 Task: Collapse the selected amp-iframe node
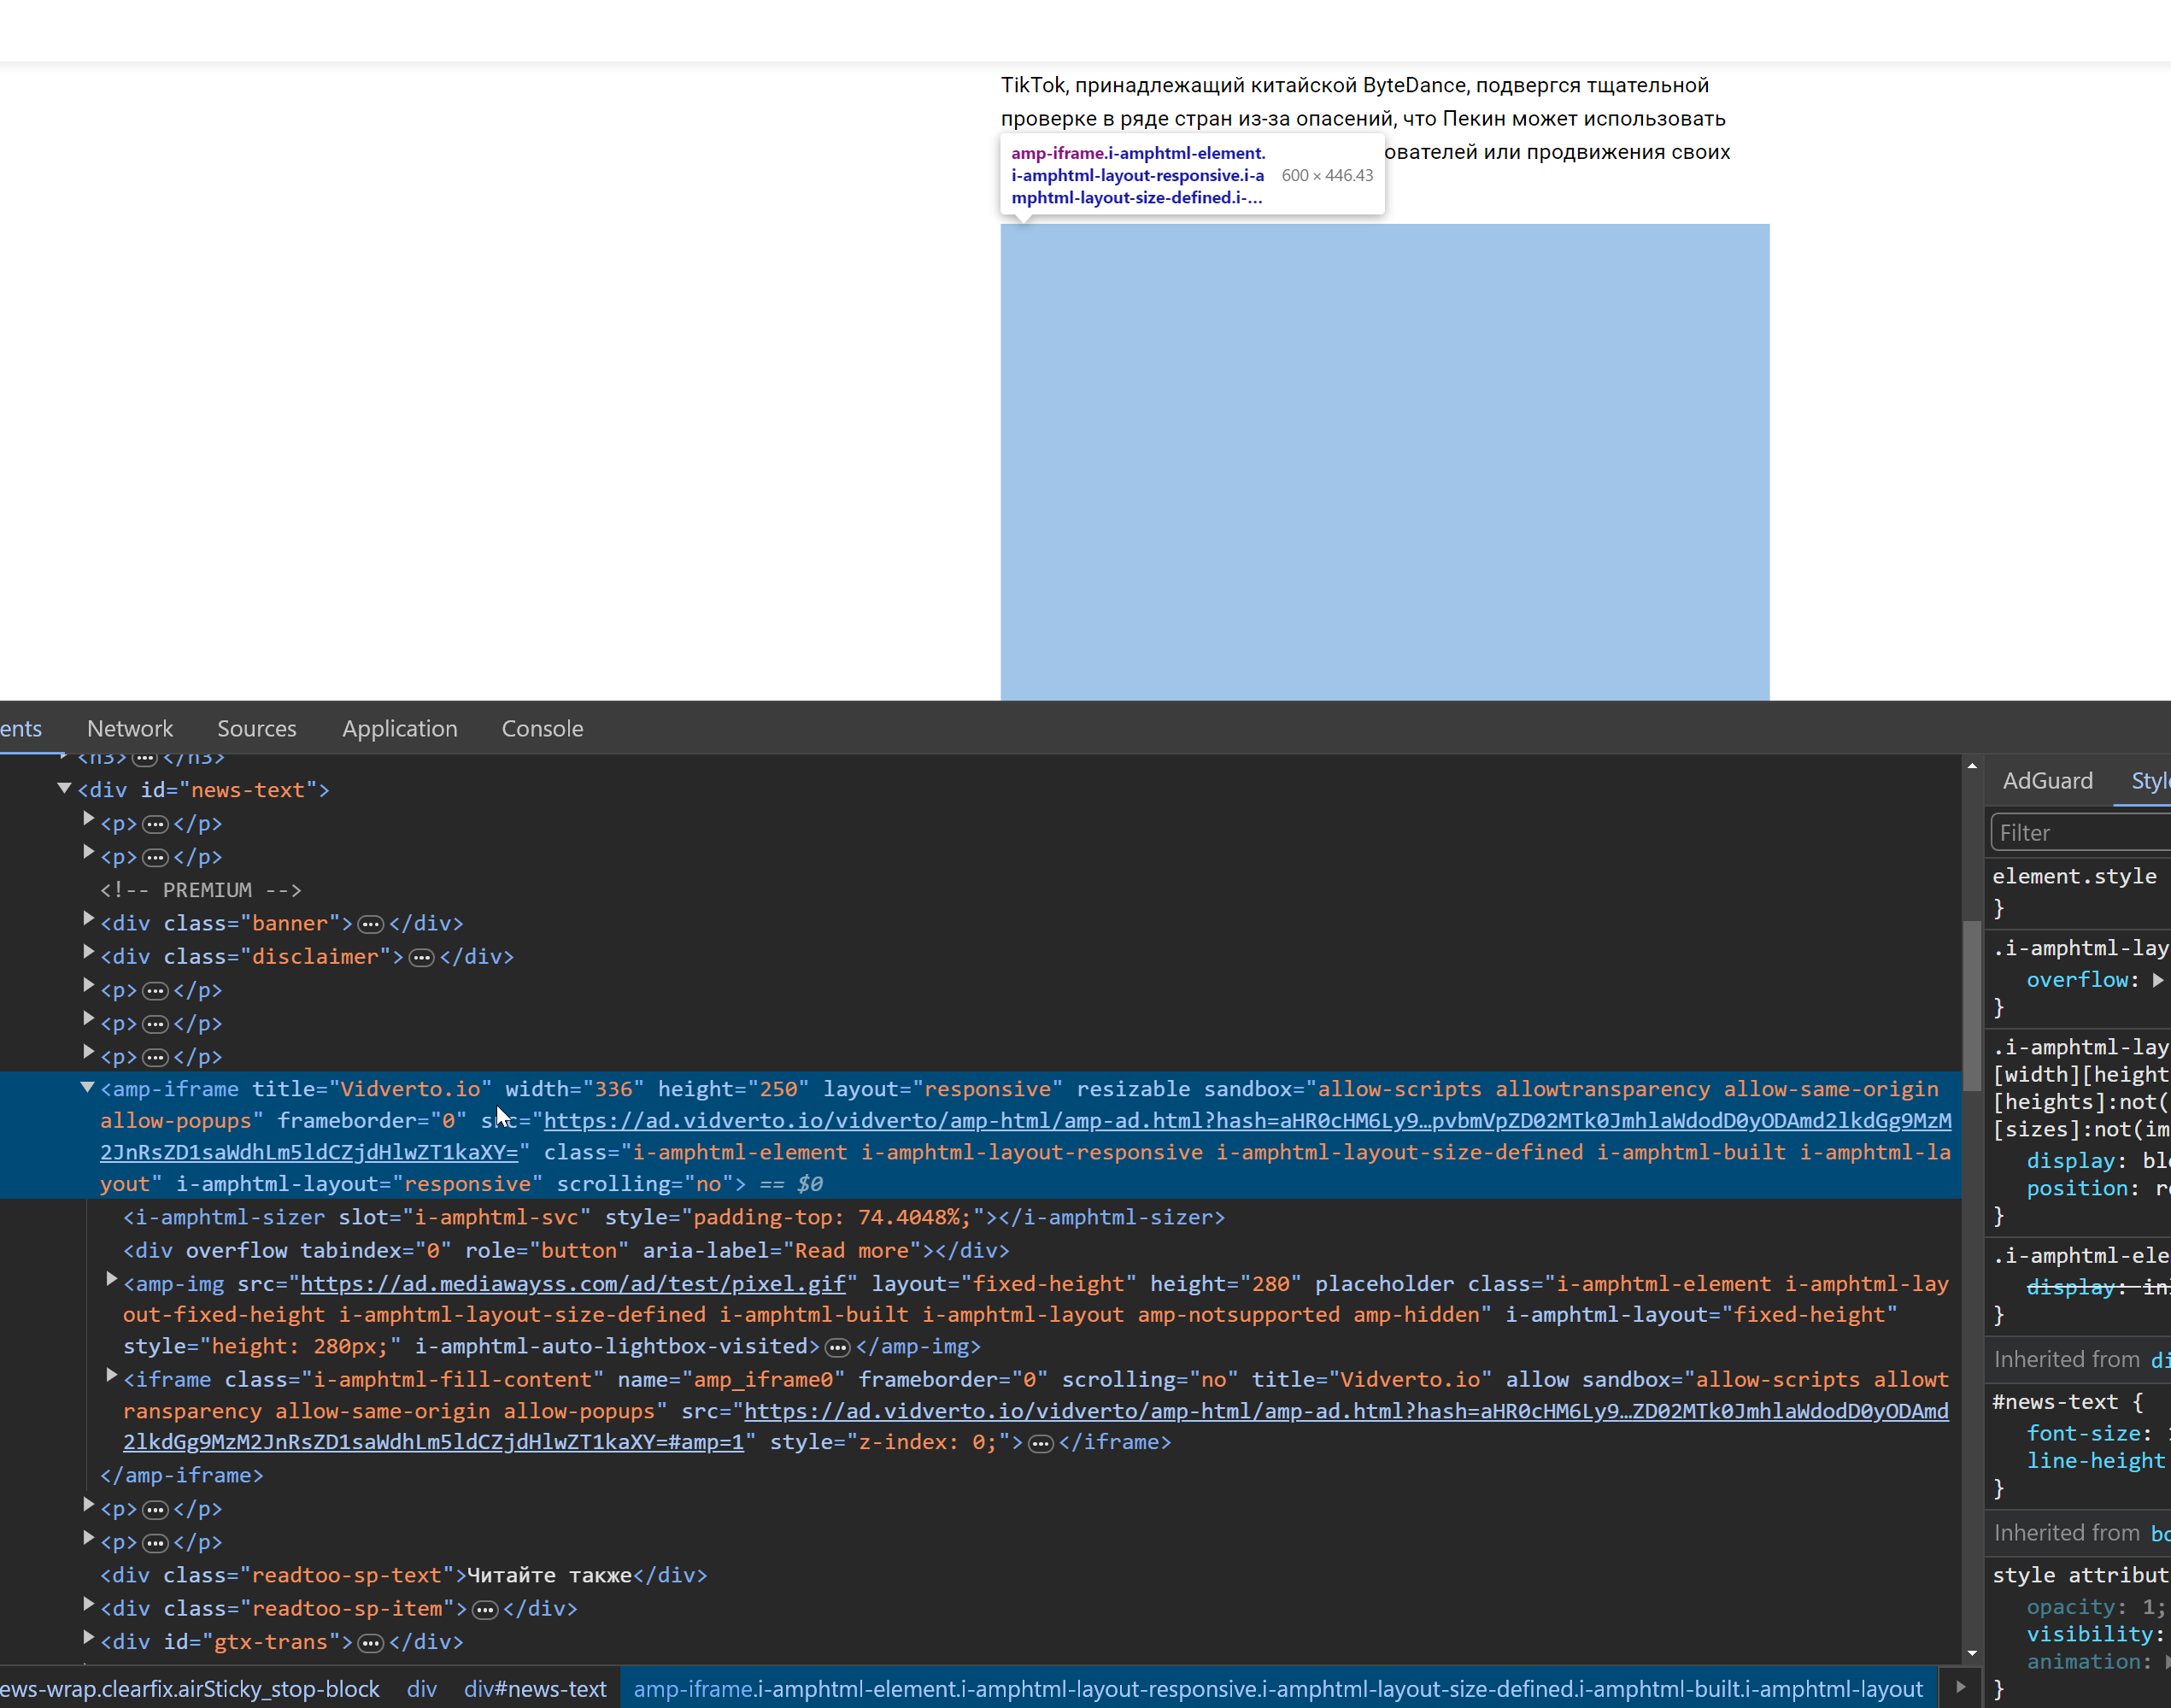point(87,1089)
